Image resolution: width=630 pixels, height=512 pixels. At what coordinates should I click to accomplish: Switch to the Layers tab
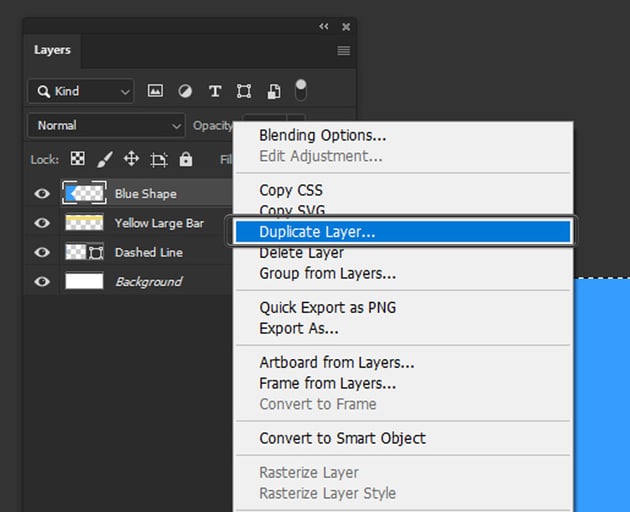tap(52, 50)
